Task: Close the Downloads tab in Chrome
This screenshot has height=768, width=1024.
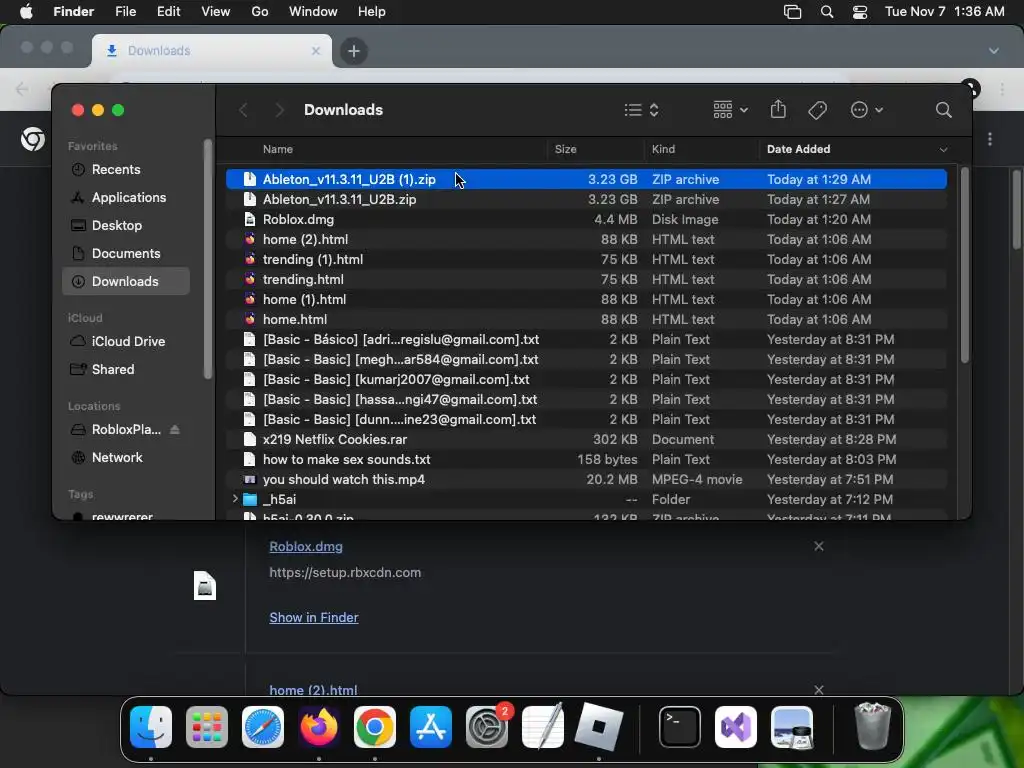Action: (316, 51)
